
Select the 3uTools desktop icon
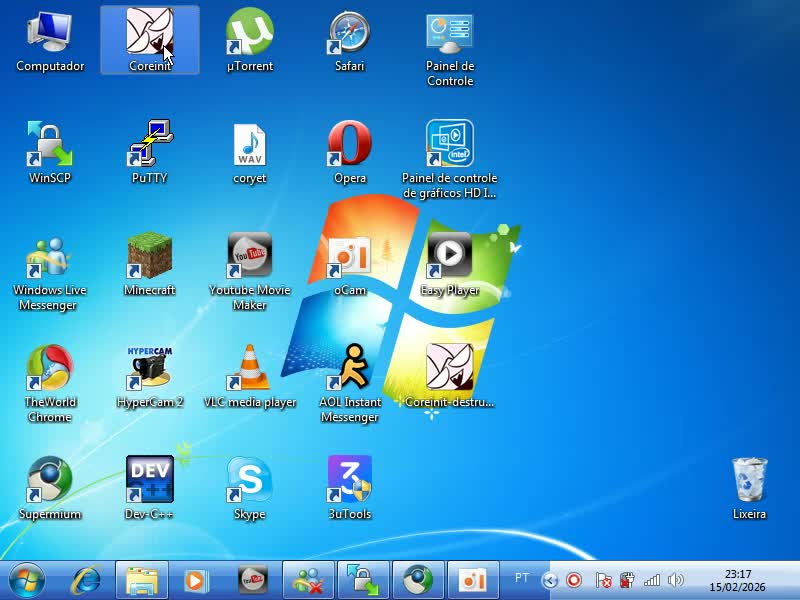click(x=349, y=482)
